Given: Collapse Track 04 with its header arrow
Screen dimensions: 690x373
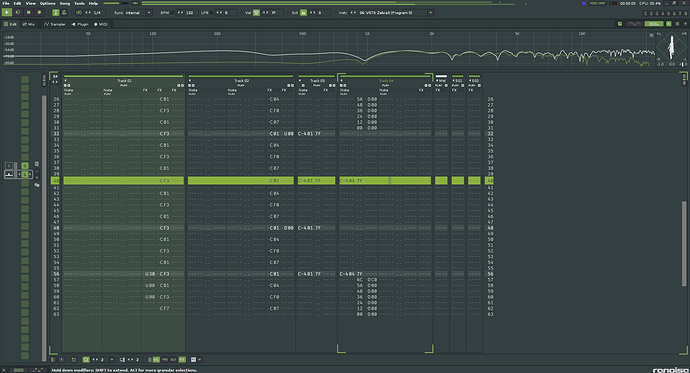Looking at the screenshot, I should point(342,80).
